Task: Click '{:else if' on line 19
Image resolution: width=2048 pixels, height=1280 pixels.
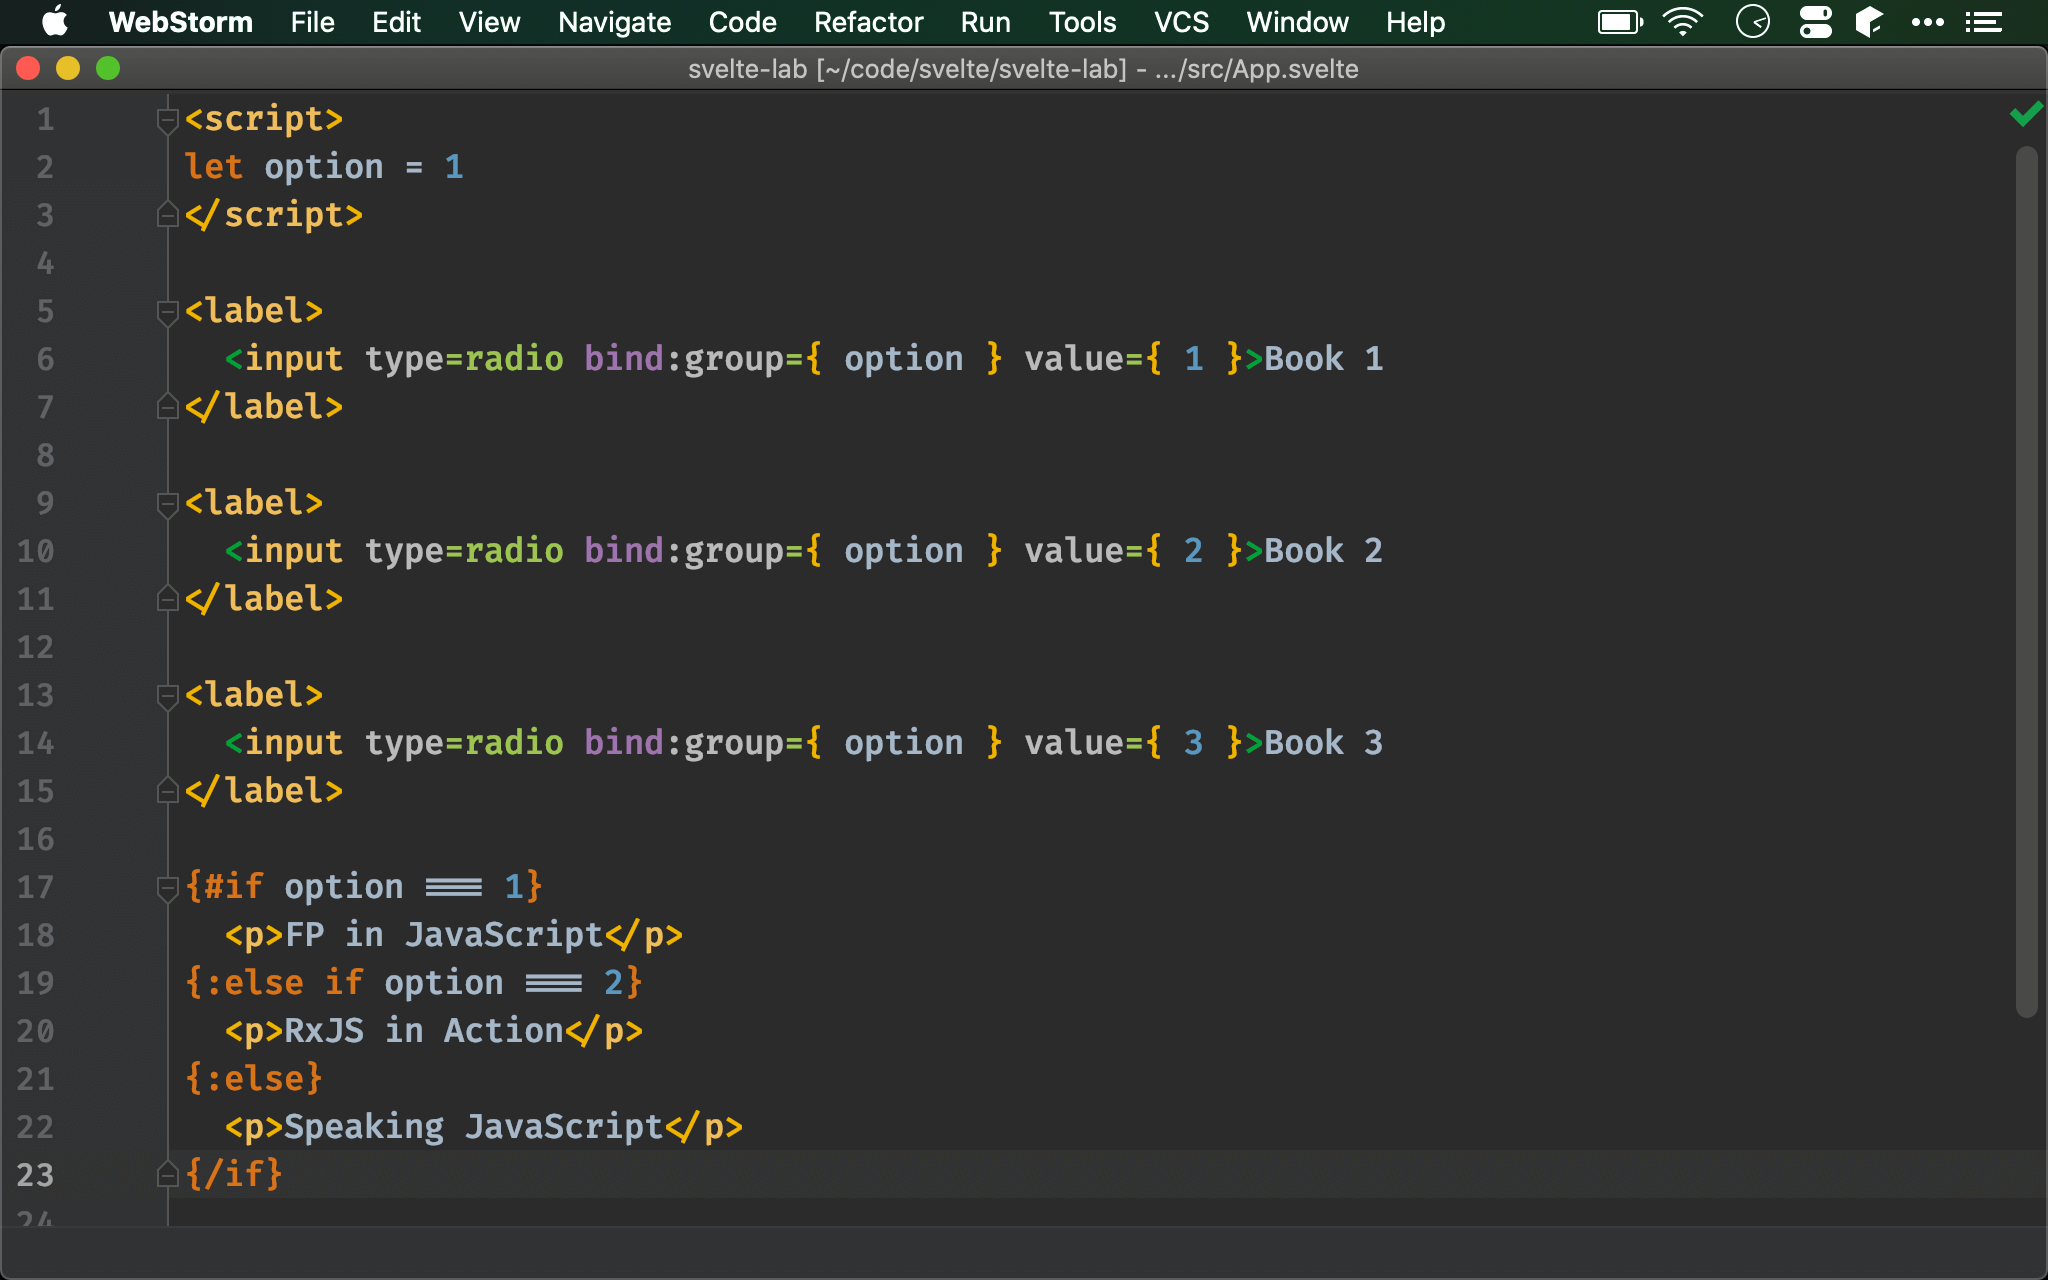Action: (274, 983)
